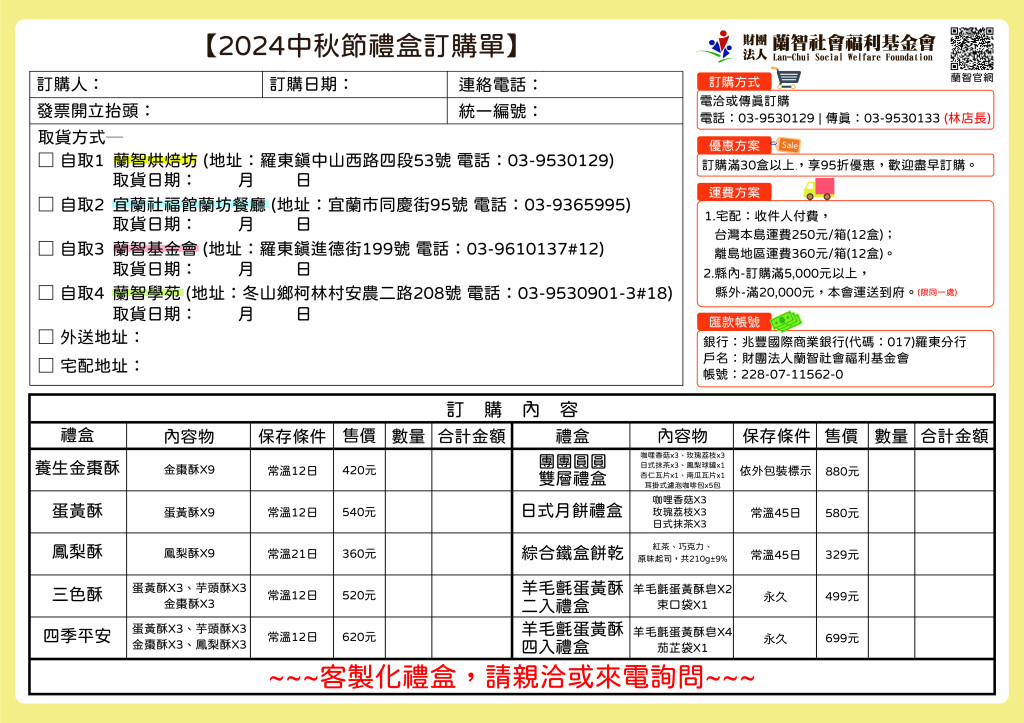The image size is (1024, 723).
Task: Click the cash icon beside 匯款帳號
Action: [x=786, y=321]
